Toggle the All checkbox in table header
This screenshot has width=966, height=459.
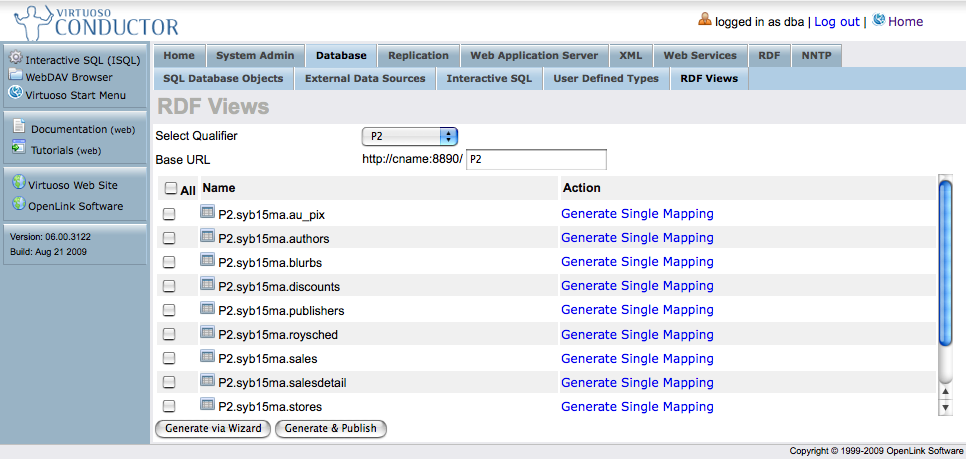pyautogui.click(x=171, y=188)
